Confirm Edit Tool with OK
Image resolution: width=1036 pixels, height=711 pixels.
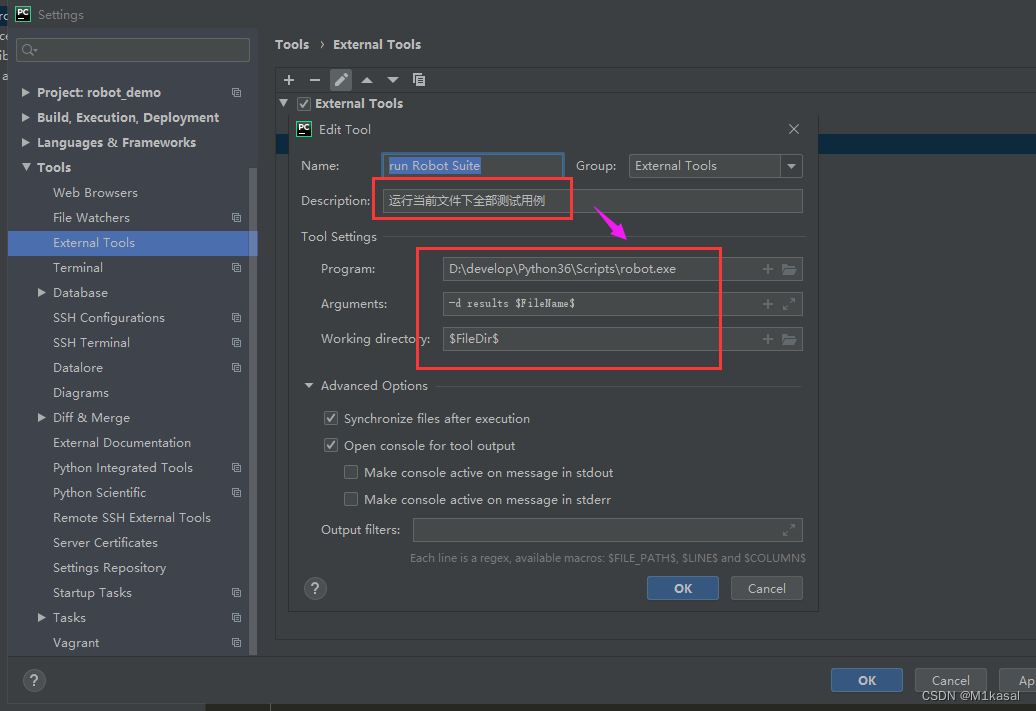pyautogui.click(x=683, y=588)
